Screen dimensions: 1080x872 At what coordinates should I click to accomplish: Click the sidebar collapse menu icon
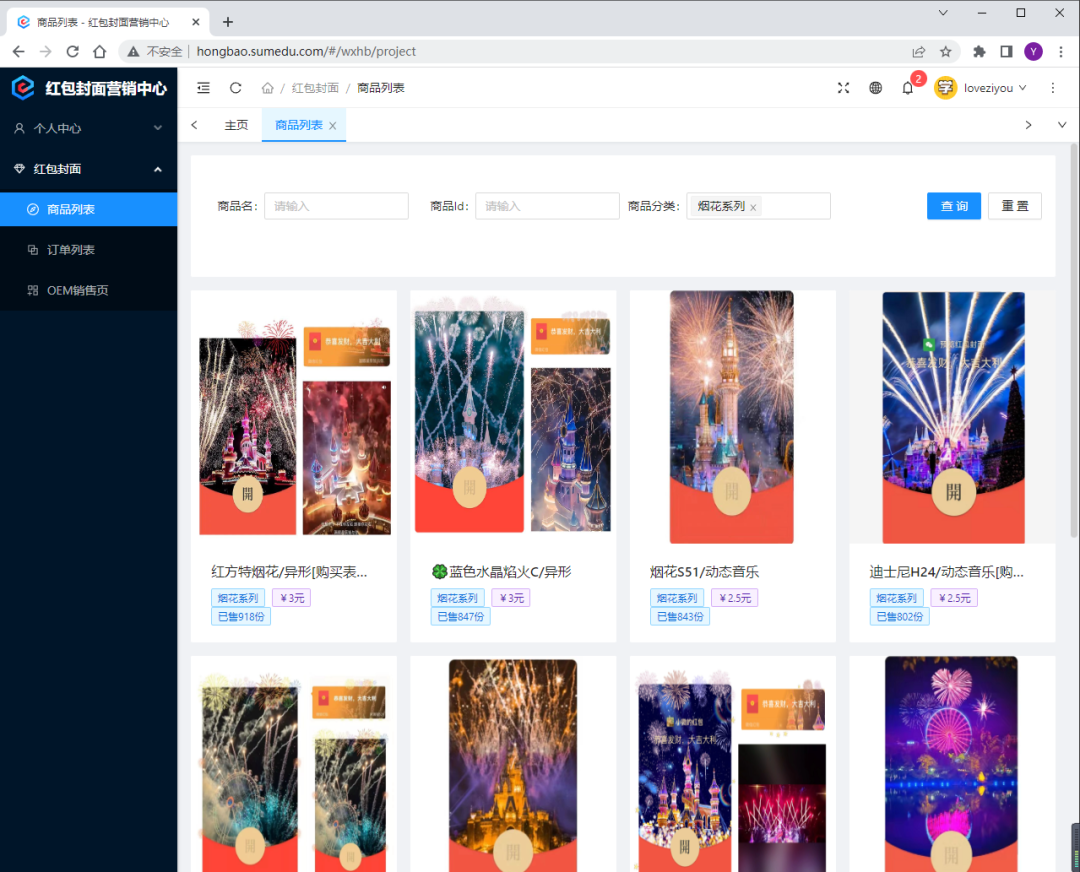[203, 88]
